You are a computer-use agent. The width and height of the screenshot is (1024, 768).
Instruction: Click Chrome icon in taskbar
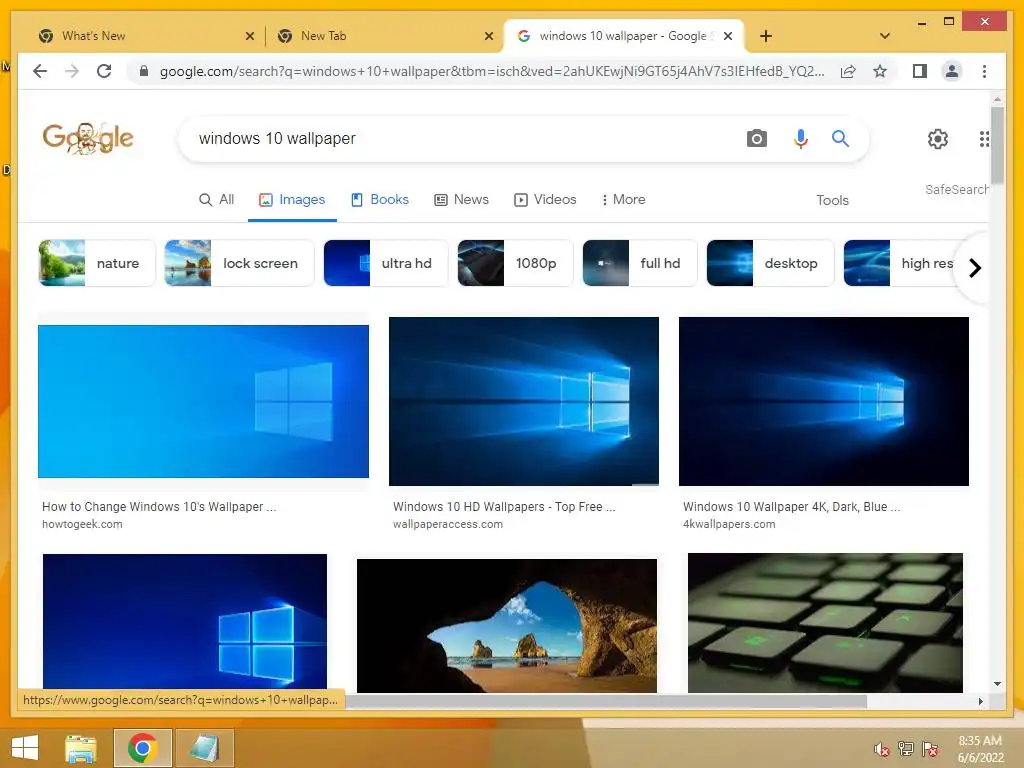click(x=142, y=748)
